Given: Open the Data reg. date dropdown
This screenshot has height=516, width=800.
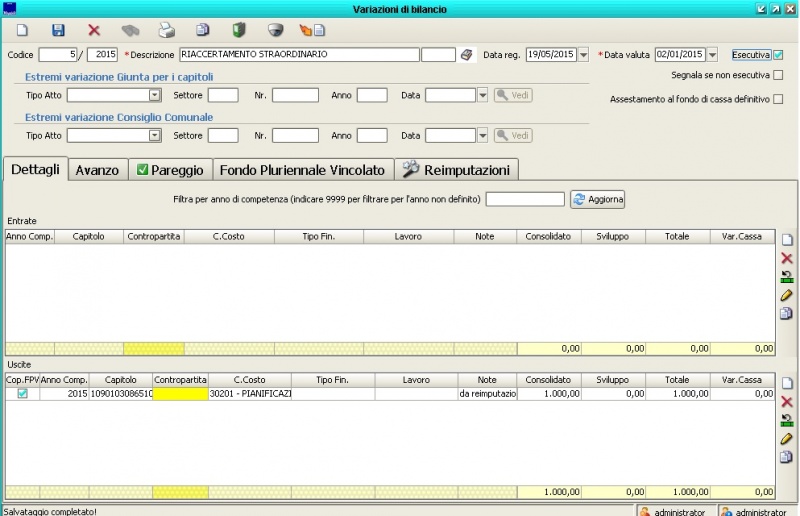Looking at the screenshot, I should click(x=584, y=55).
